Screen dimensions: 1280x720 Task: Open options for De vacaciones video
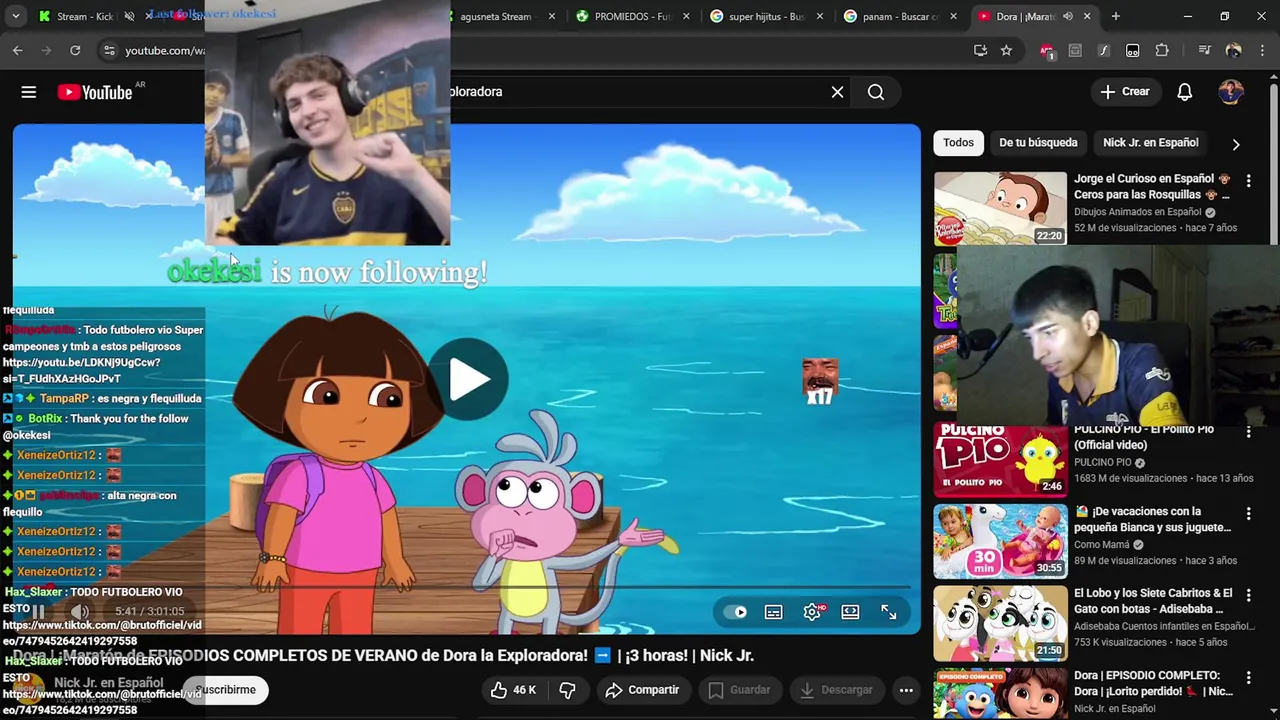1248,514
